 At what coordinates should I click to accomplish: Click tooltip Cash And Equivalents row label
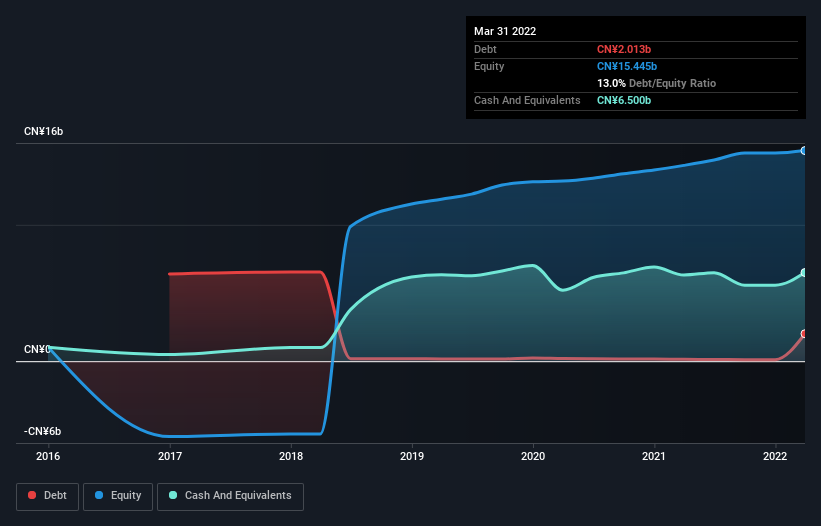pos(527,100)
